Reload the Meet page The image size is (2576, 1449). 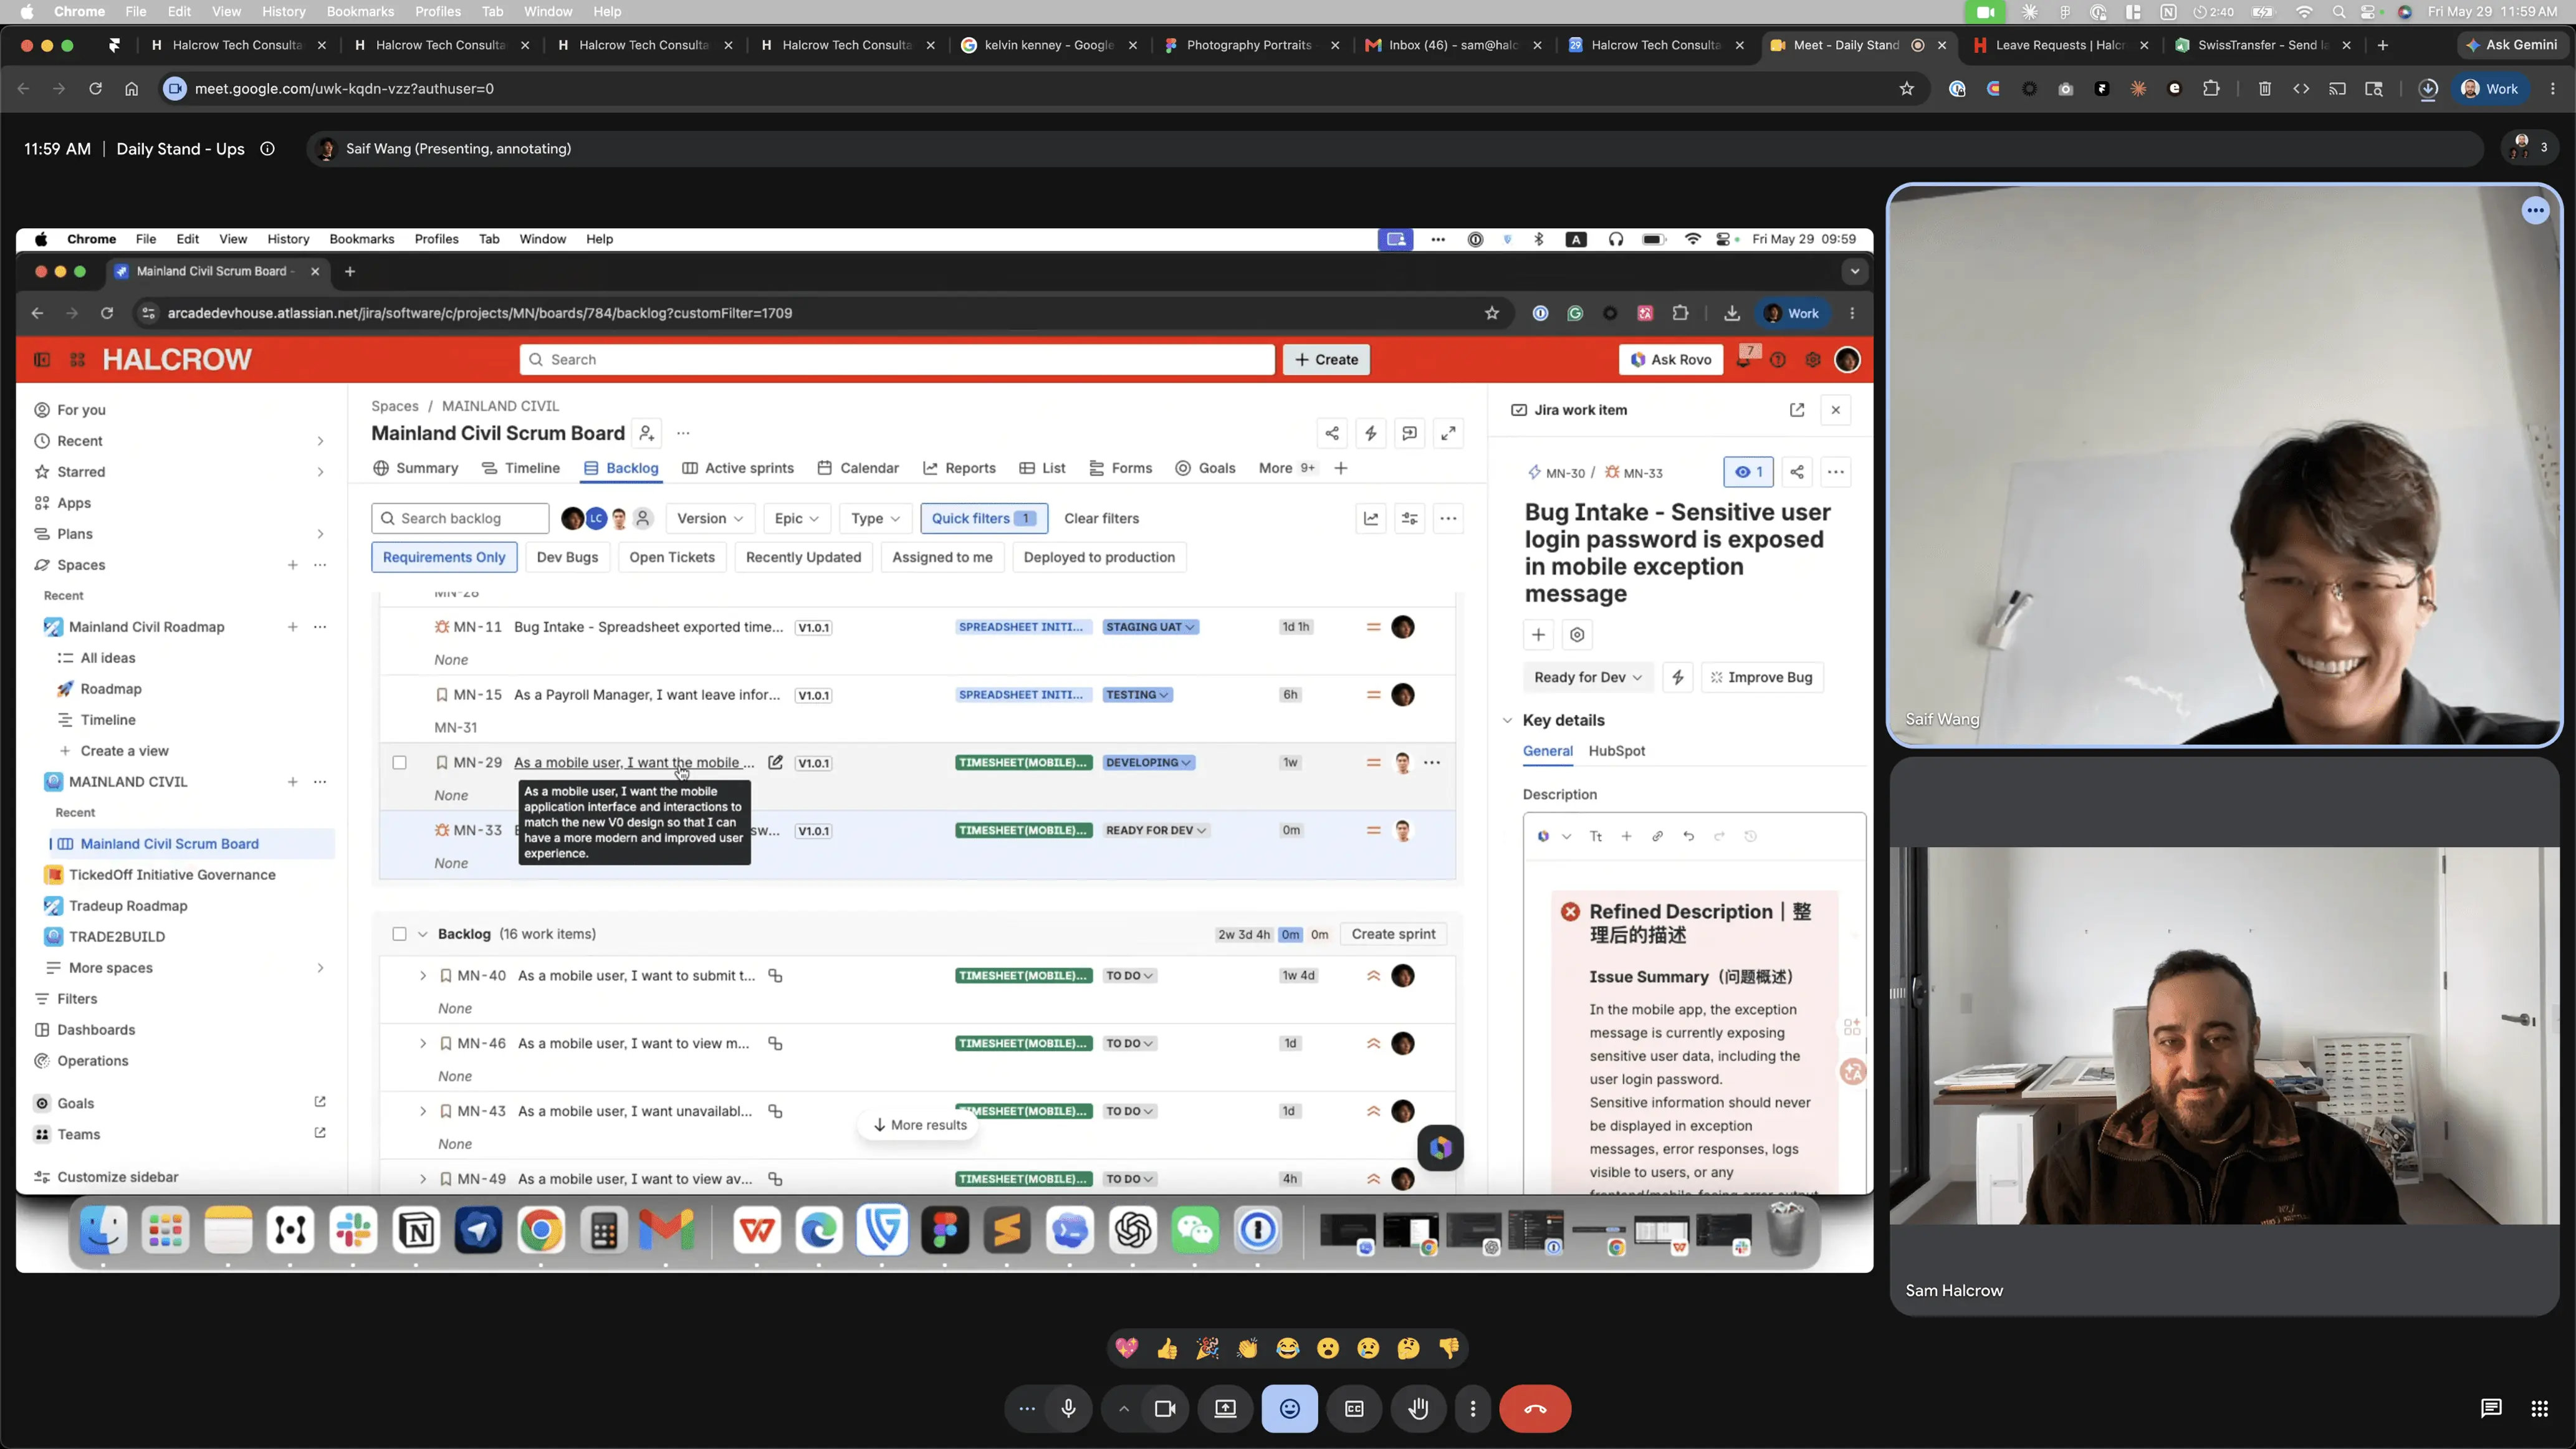point(95,89)
